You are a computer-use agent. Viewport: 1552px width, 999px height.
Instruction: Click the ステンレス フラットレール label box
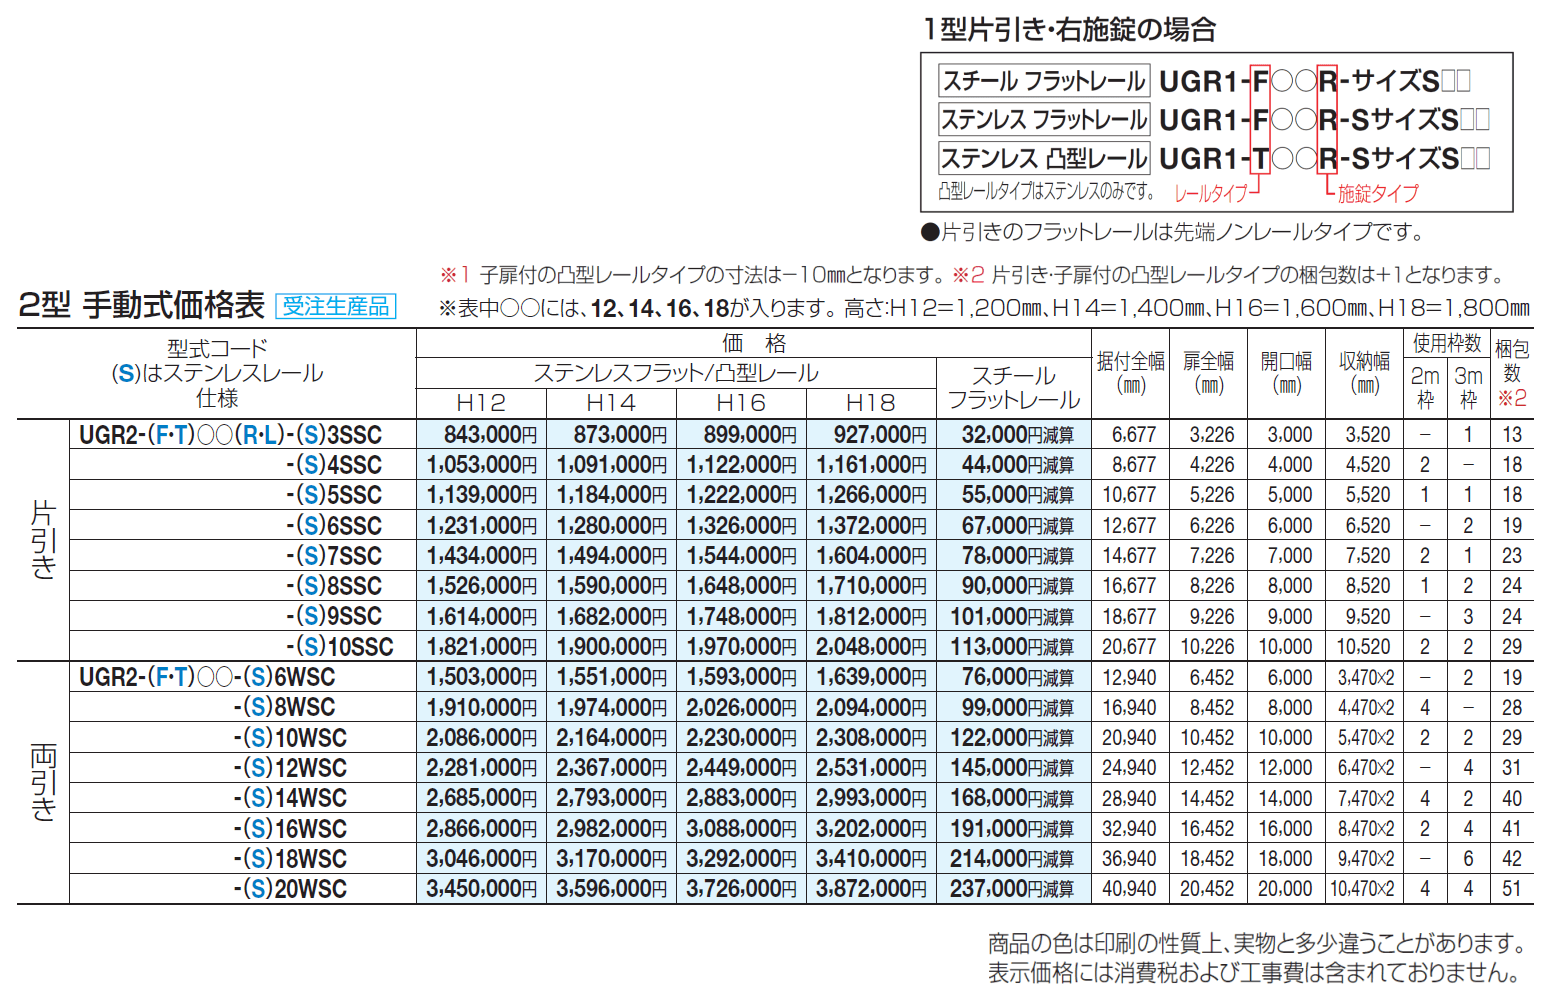pyautogui.click(x=1043, y=119)
